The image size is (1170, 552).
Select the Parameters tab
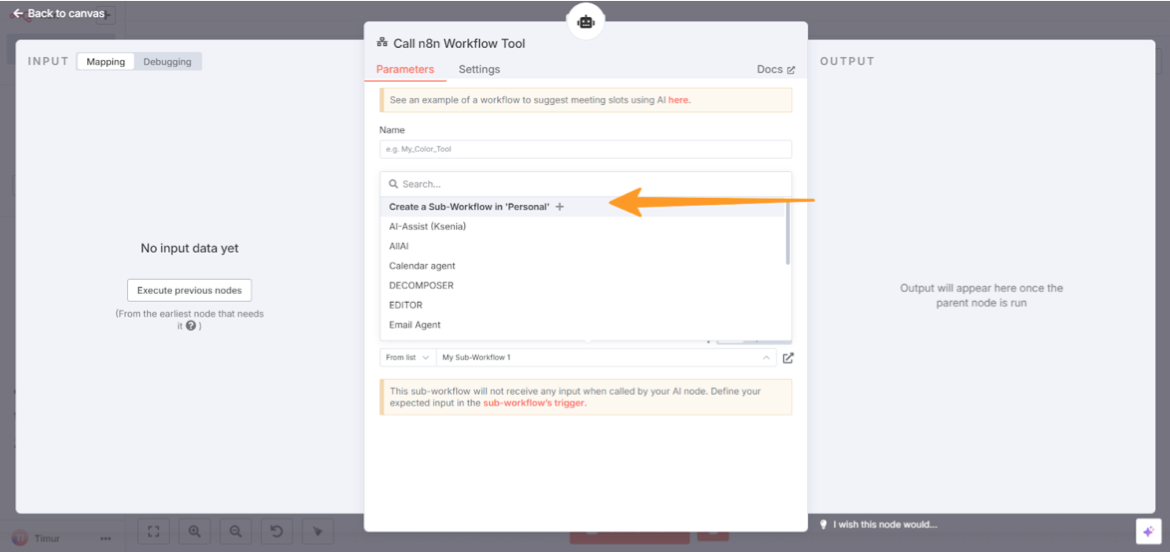[404, 69]
